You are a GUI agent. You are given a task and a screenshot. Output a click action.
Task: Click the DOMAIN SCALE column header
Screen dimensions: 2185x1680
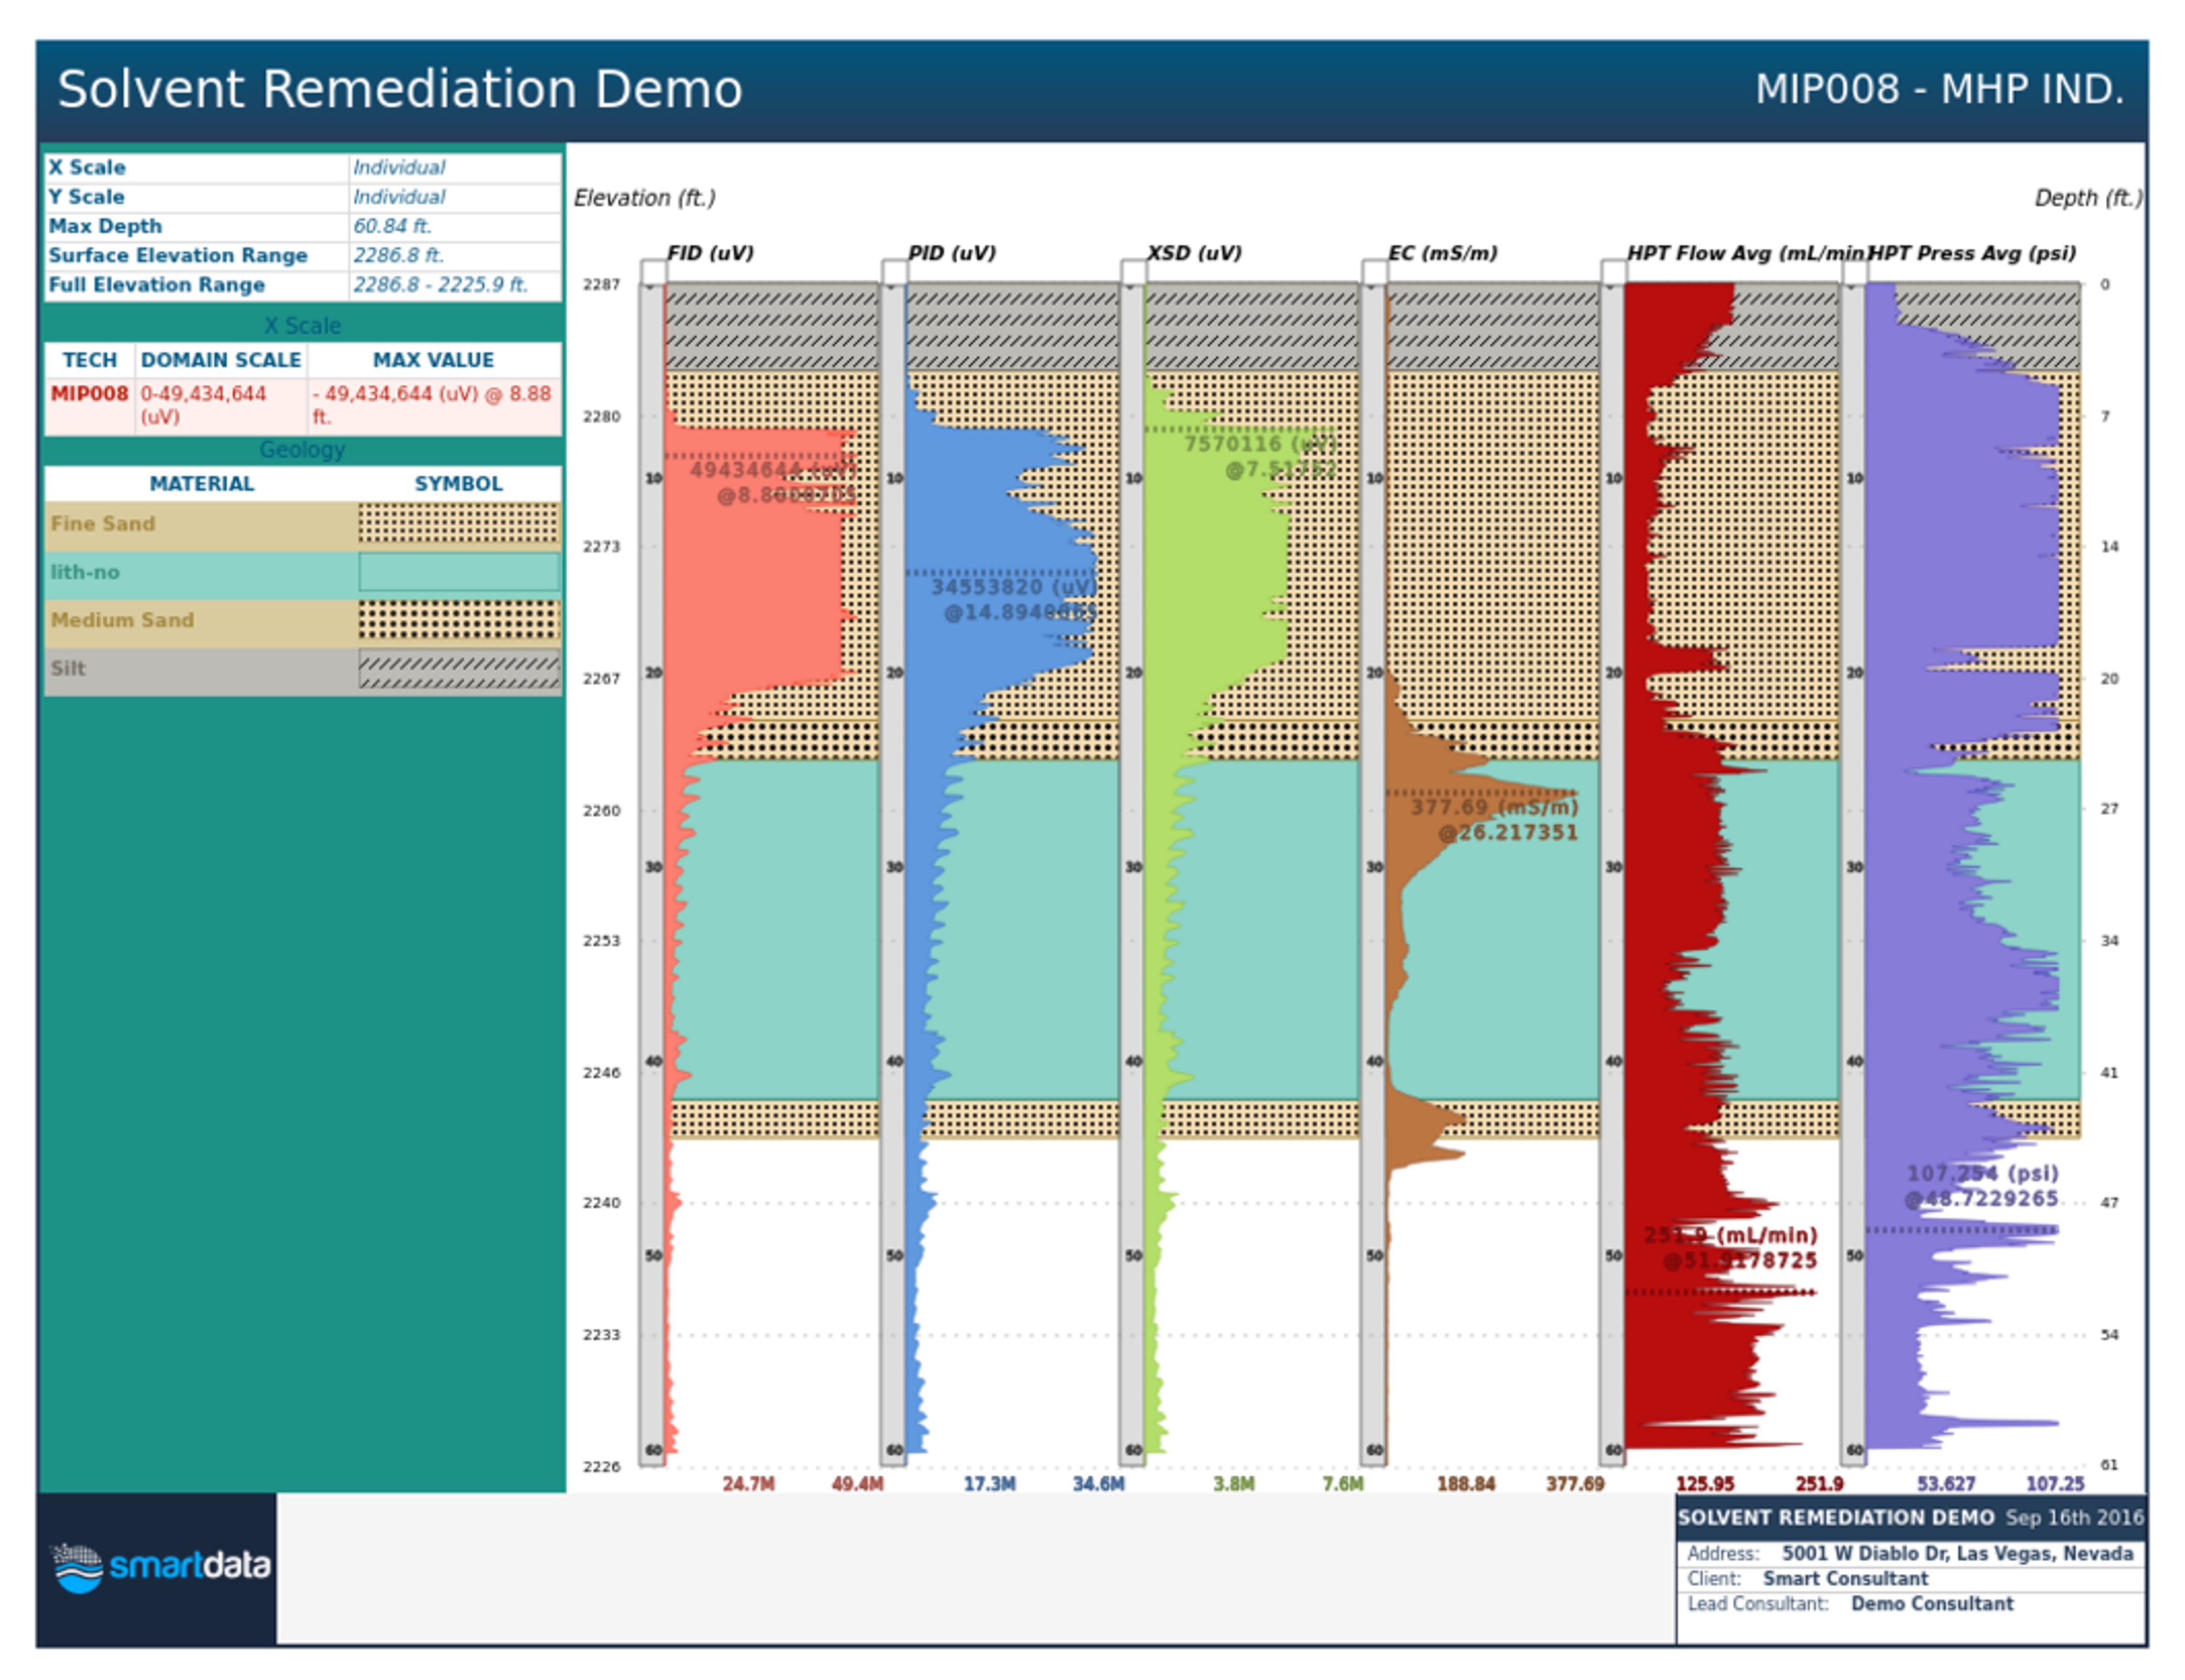click(221, 360)
